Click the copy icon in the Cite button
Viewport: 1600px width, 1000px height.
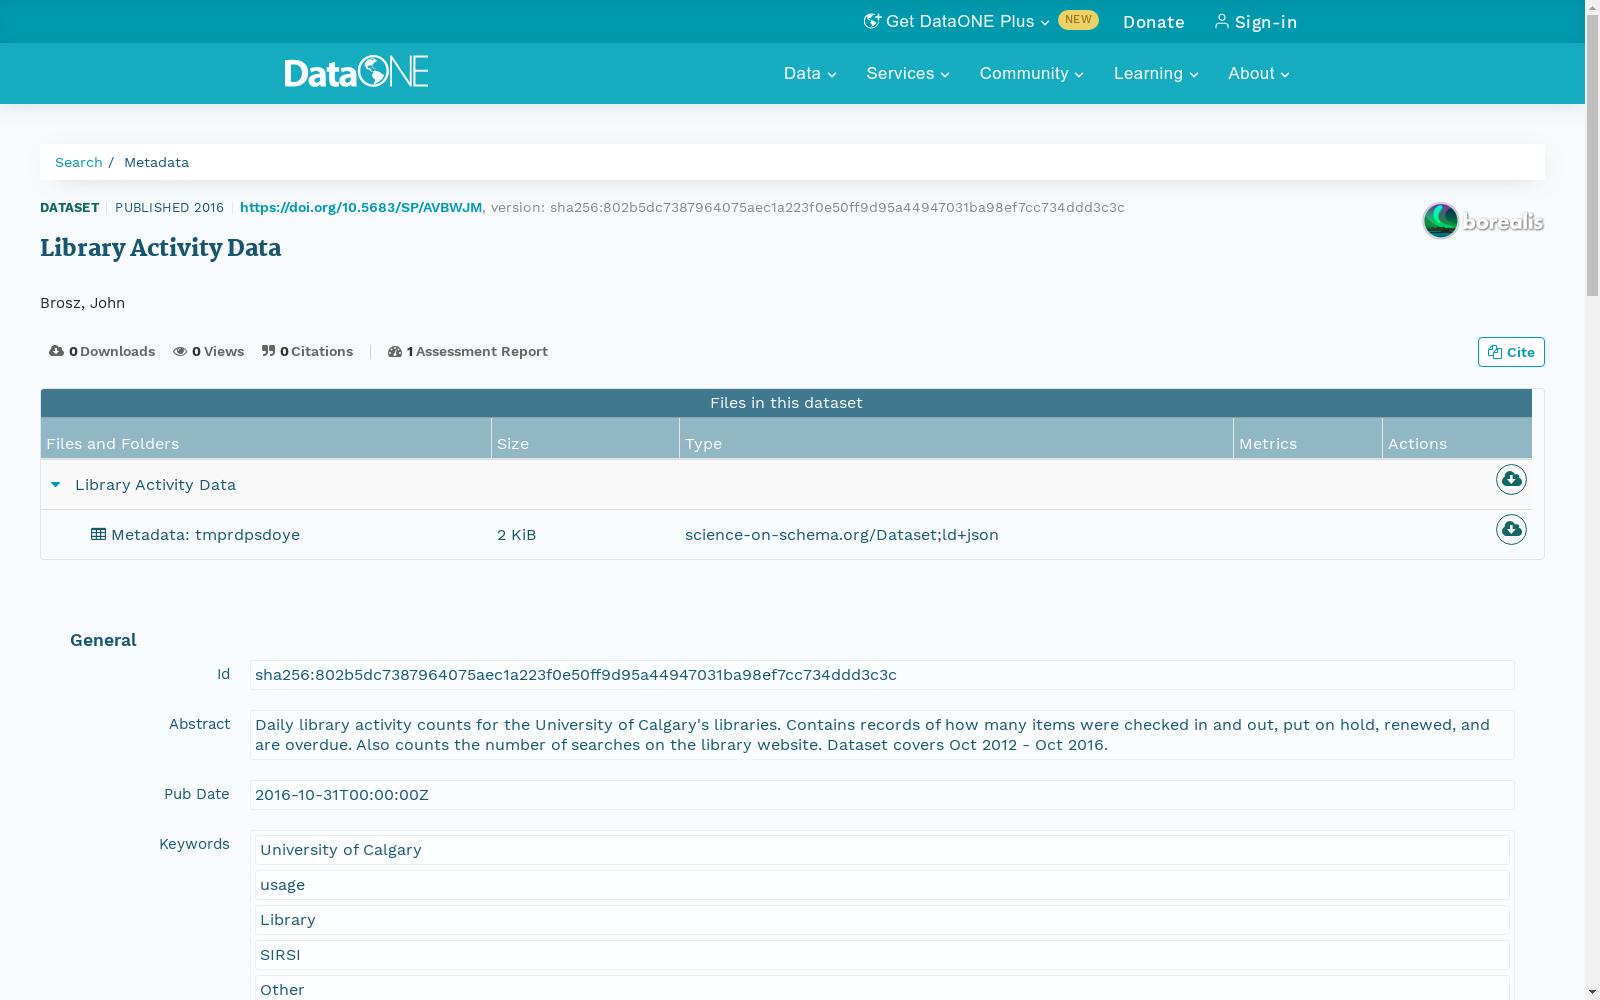(1495, 352)
